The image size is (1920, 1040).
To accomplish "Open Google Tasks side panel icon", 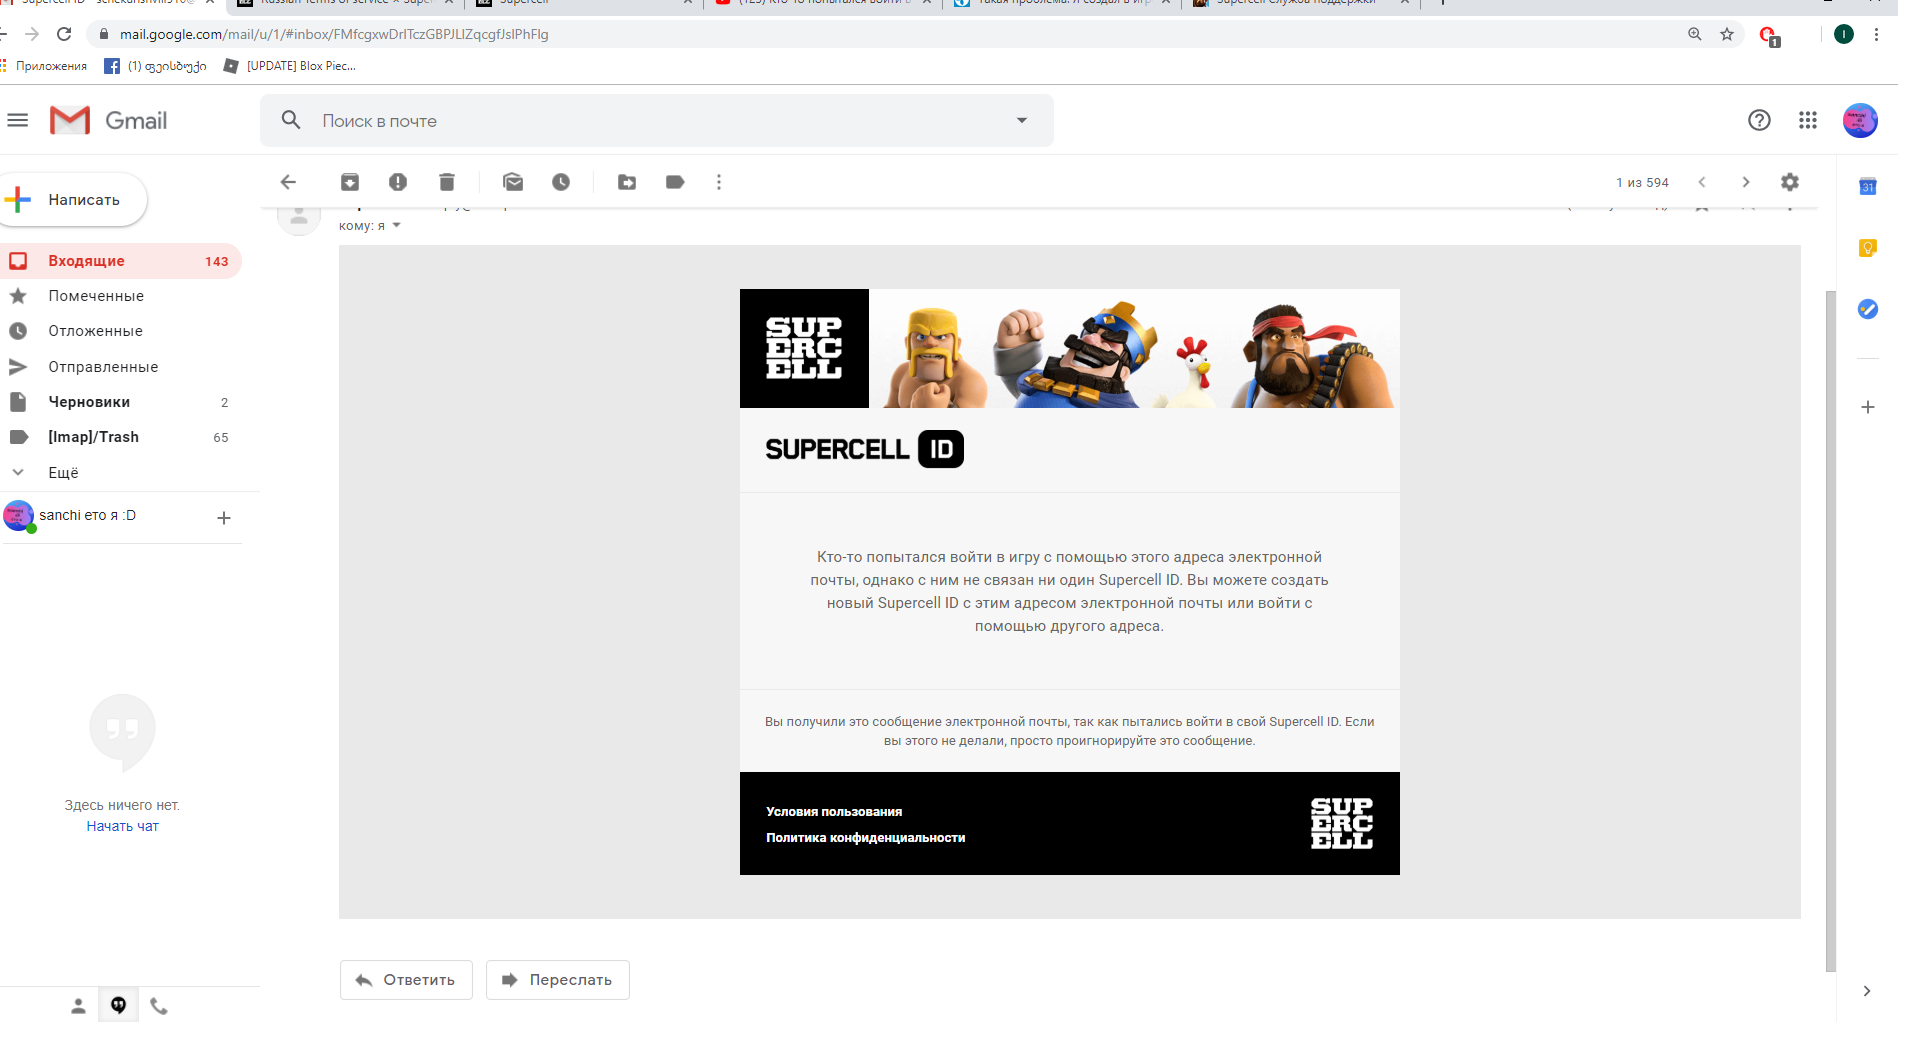I will [x=1868, y=309].
